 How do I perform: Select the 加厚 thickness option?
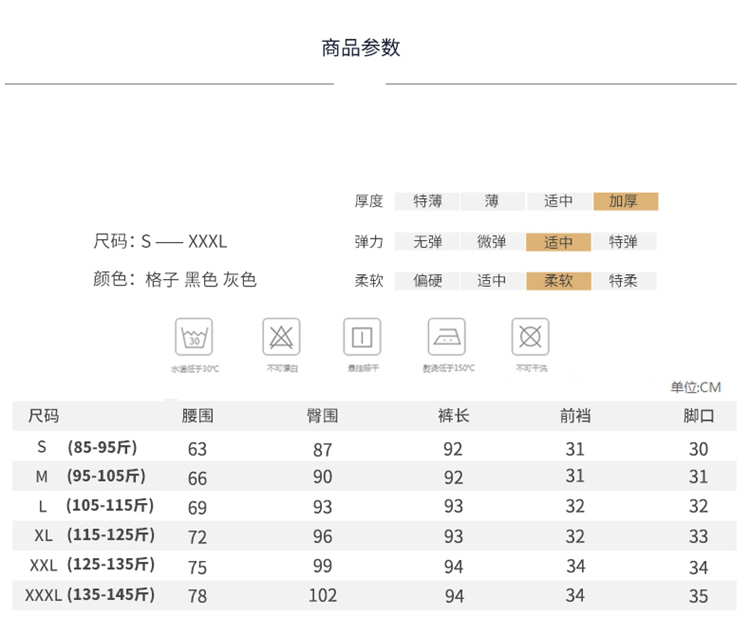tap(625, 201)
